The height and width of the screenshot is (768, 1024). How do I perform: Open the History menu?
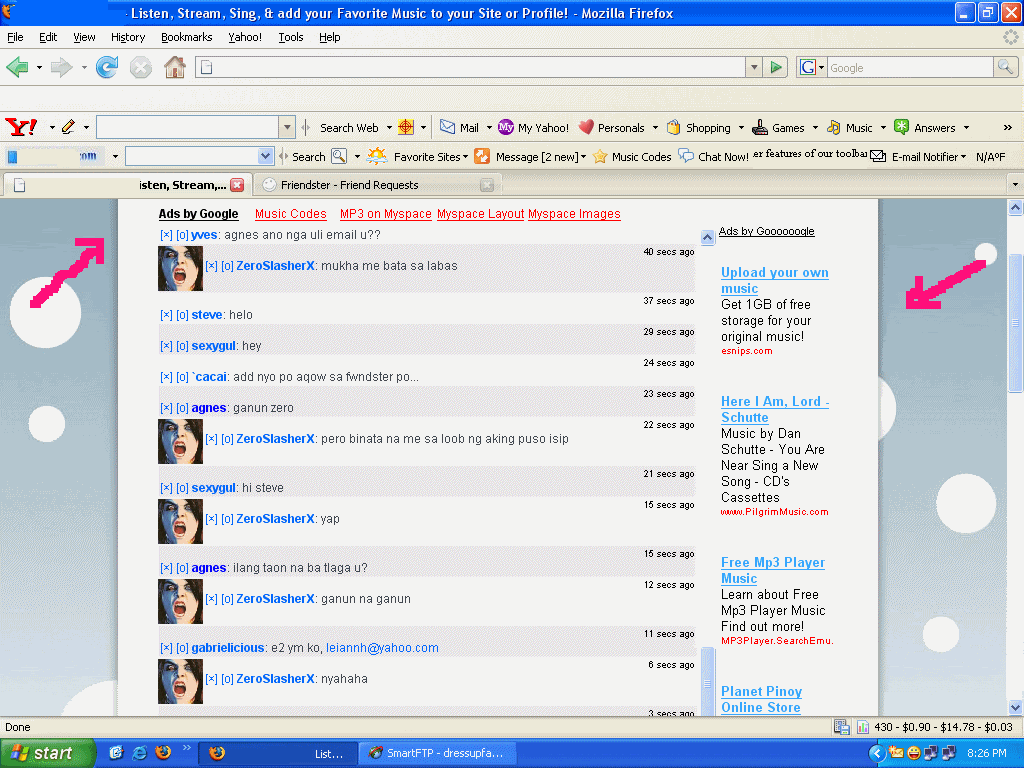click(127, 37)
